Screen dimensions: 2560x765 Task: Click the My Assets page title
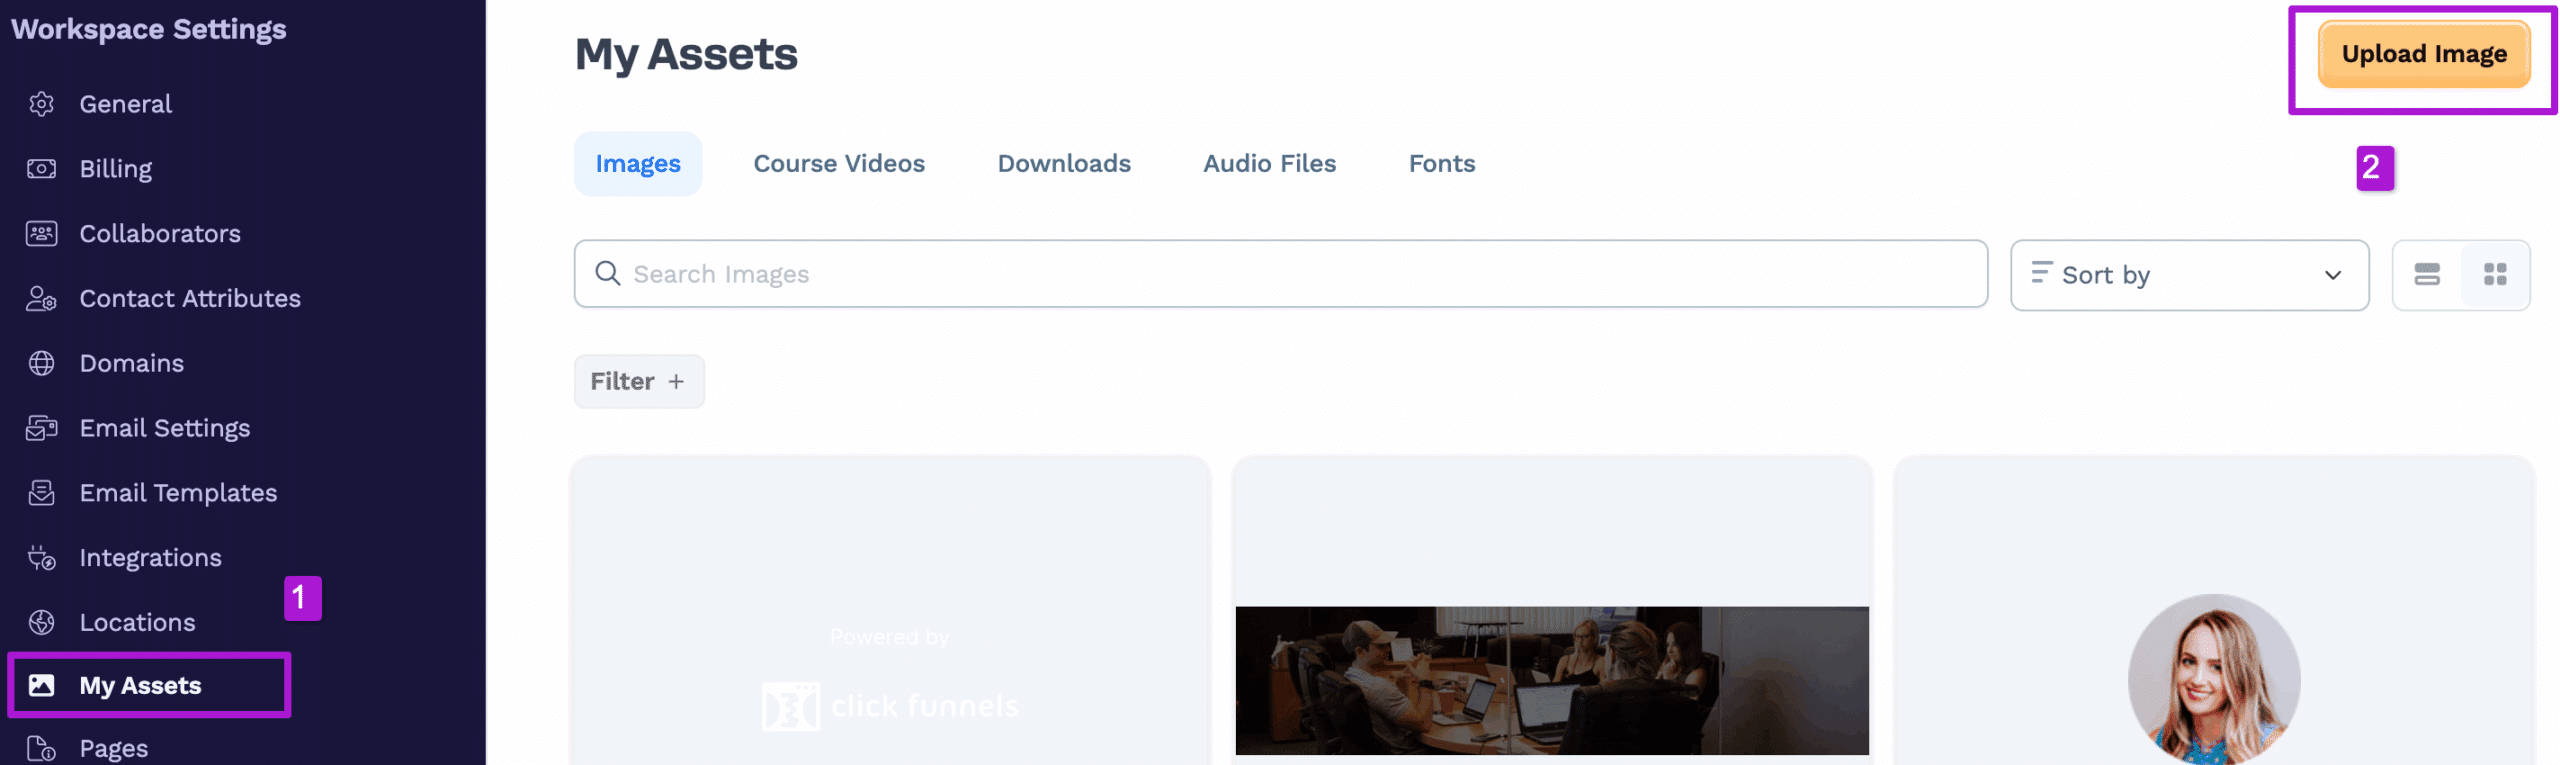point(686,54)
